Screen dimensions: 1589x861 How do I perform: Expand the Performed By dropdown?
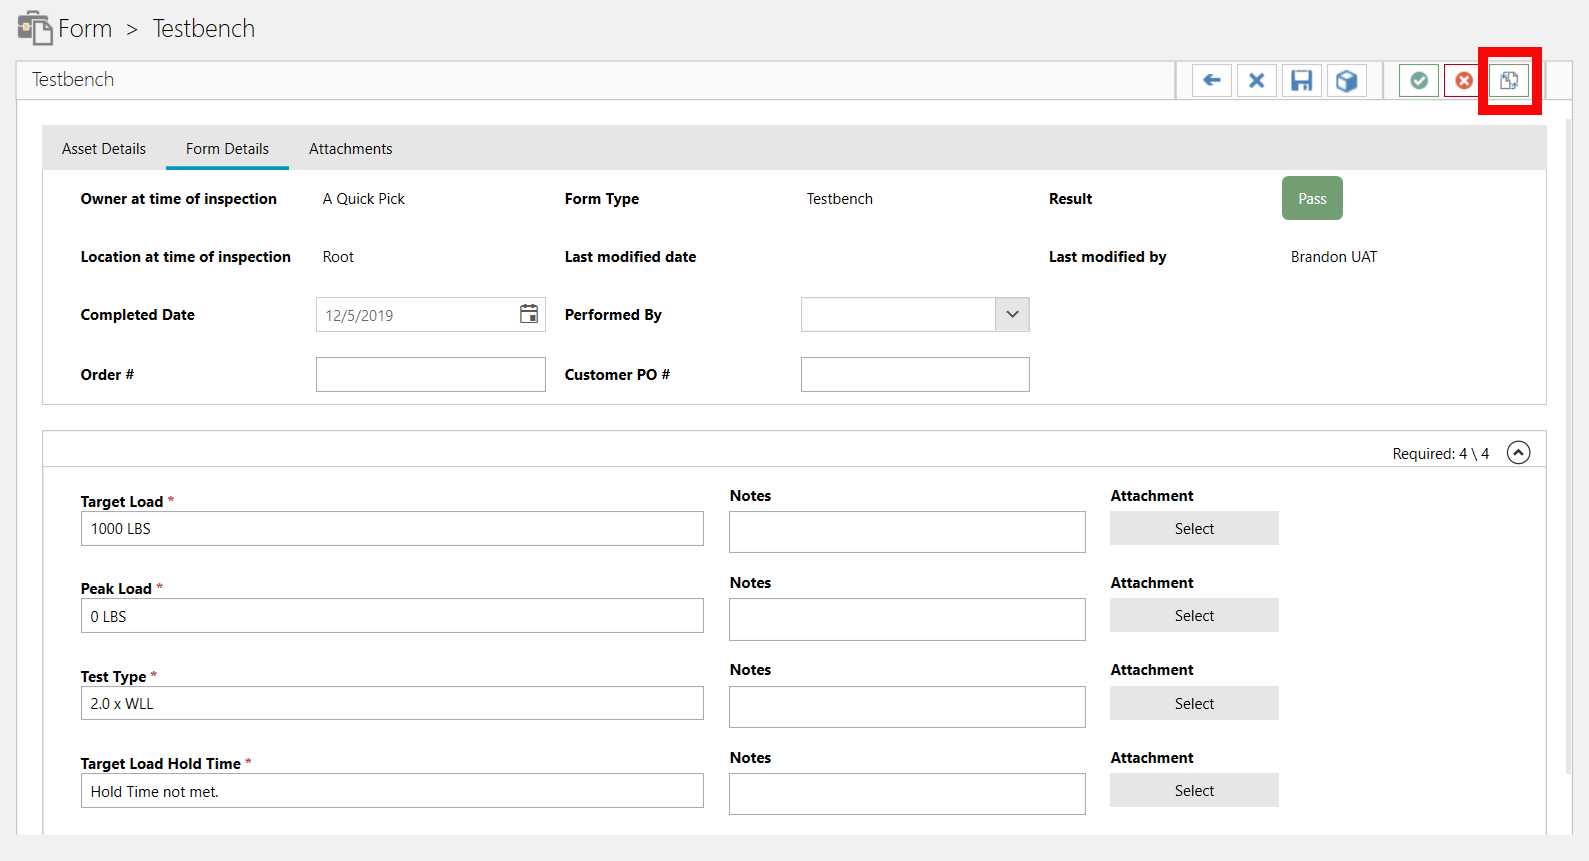[x=1012, y=314]
